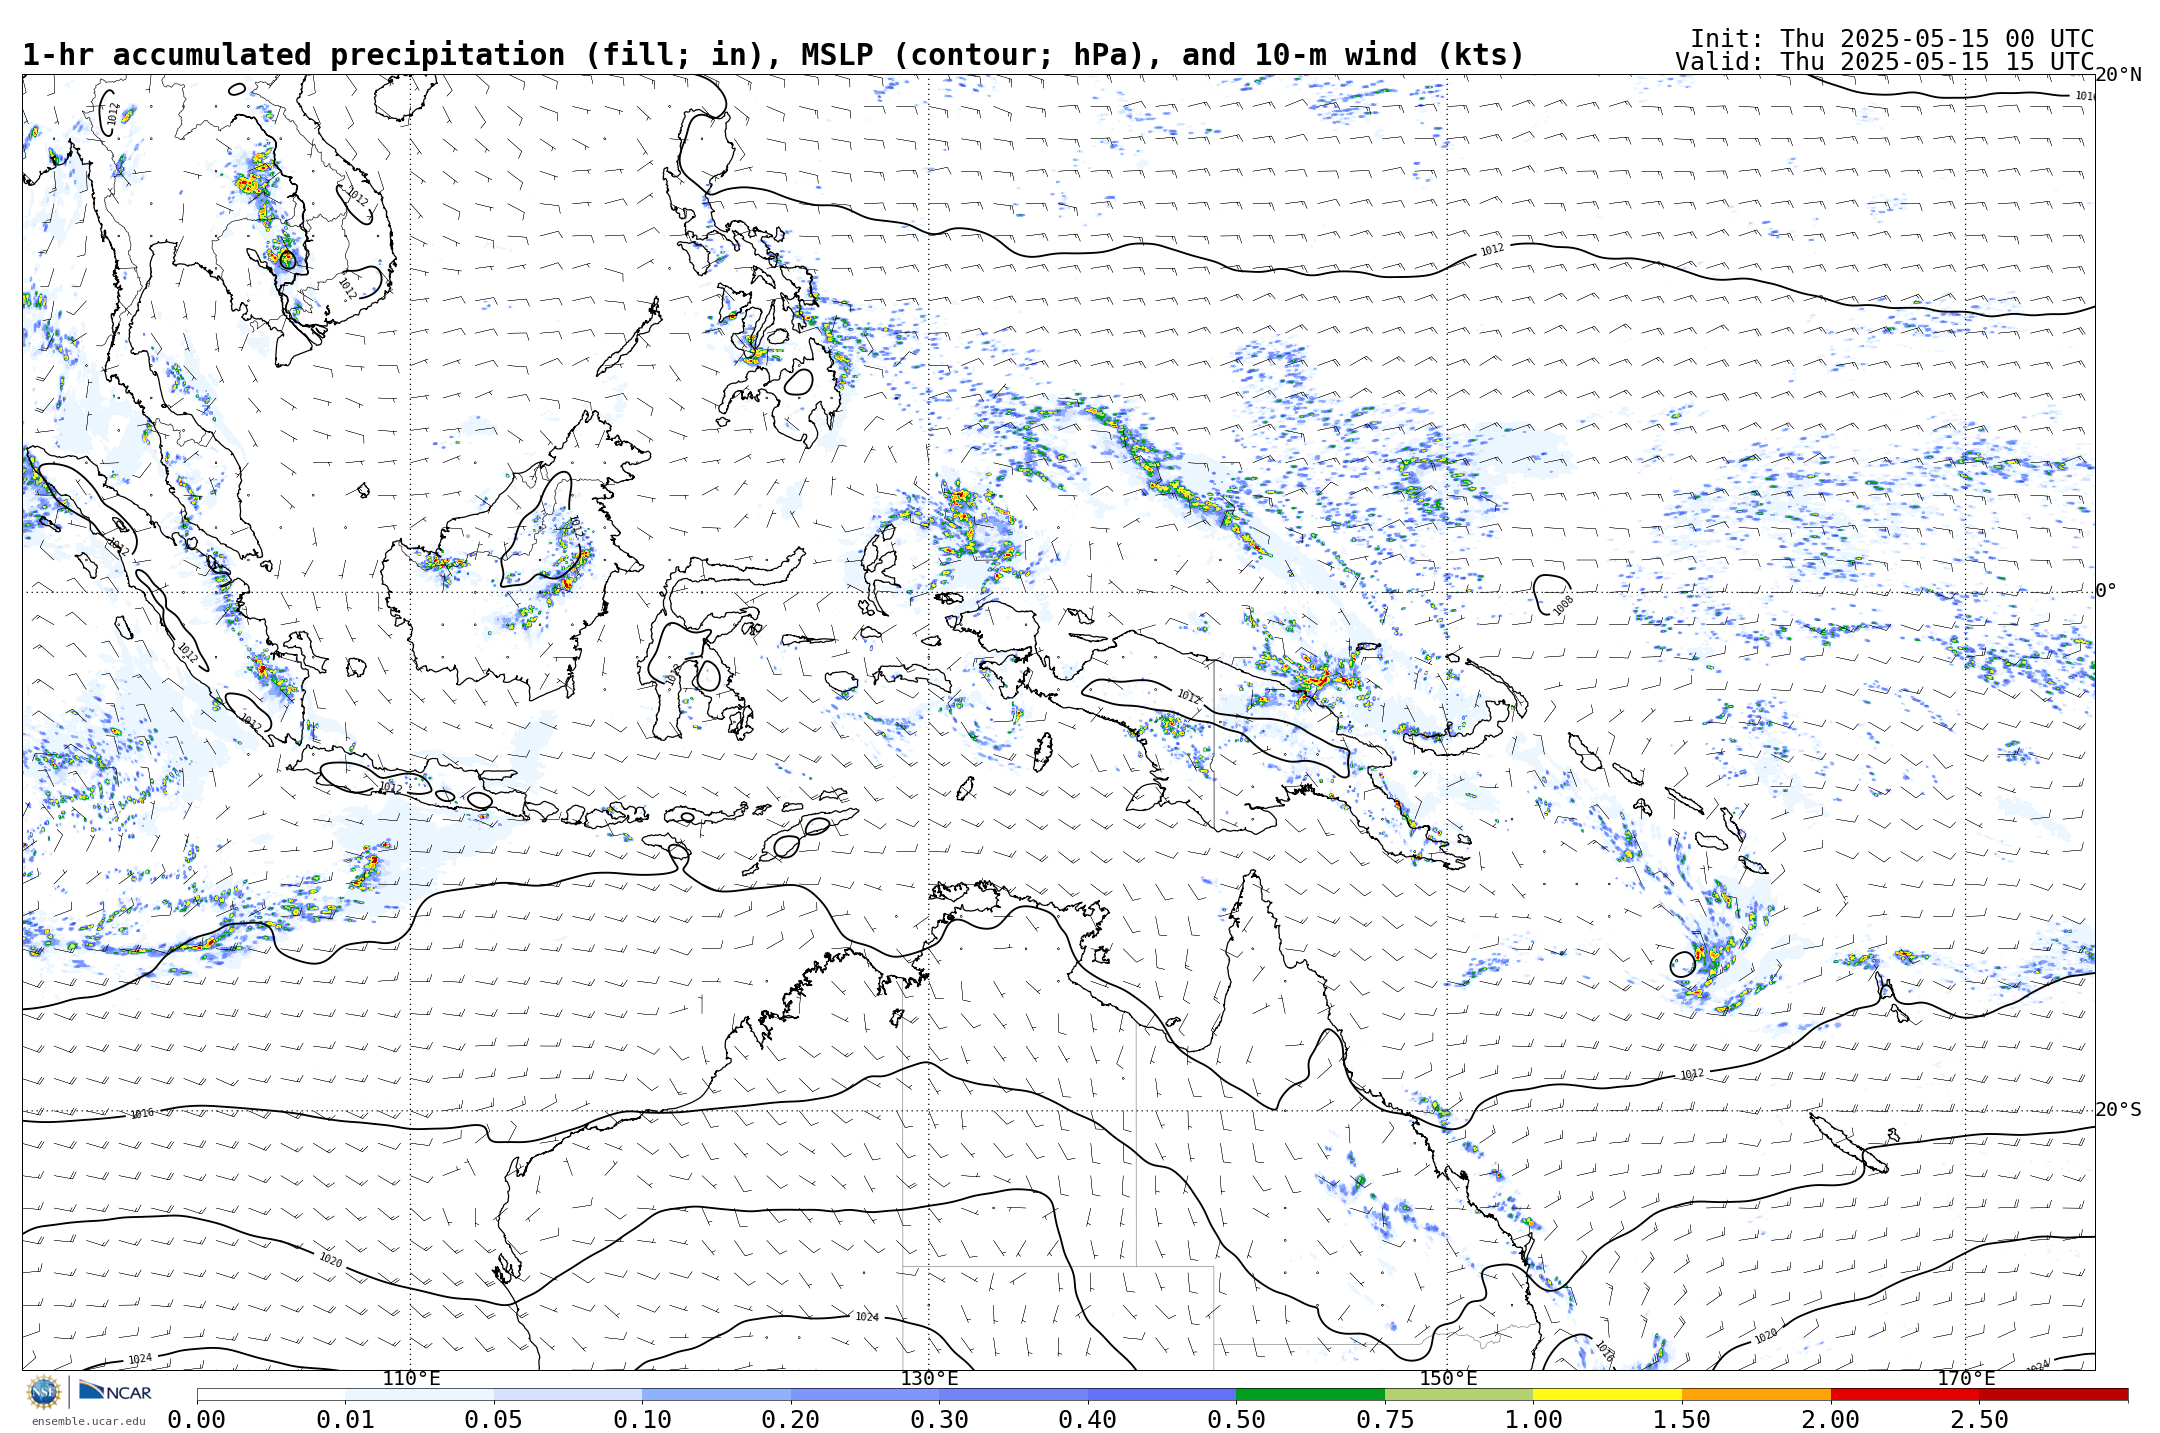Image resolution: width=2160 pixels, height=1433 pixels.
Task: Pick the palest blue 0.01–0.05 colorbar segment
Action: point(419,1394)
